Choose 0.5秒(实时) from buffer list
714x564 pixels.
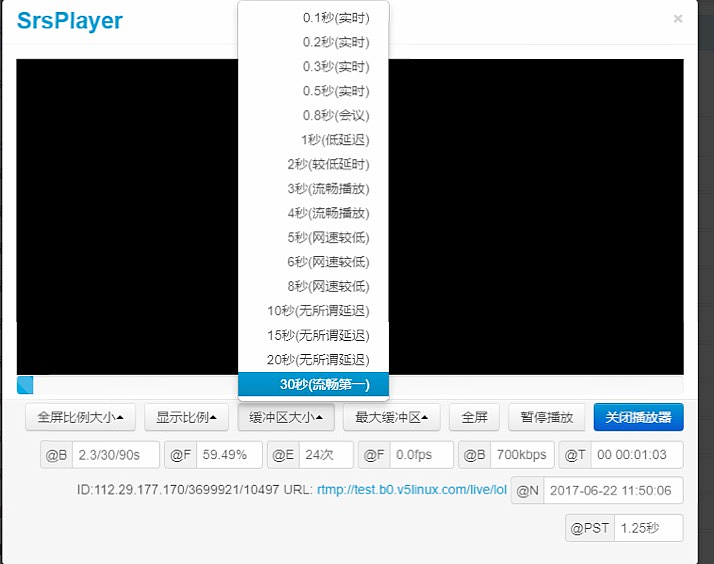click(x=335, y=91)
